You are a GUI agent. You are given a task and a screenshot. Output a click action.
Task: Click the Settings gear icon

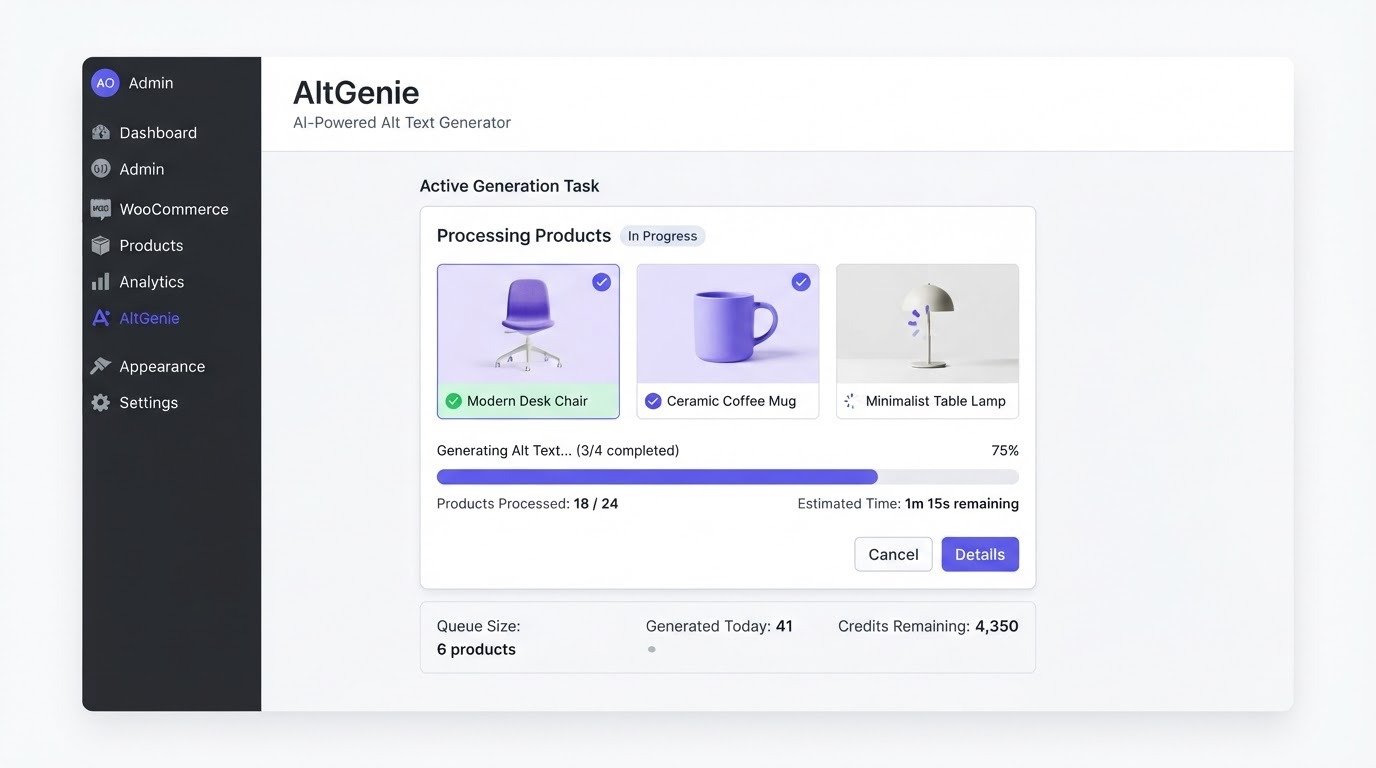(x=101, y=402)
